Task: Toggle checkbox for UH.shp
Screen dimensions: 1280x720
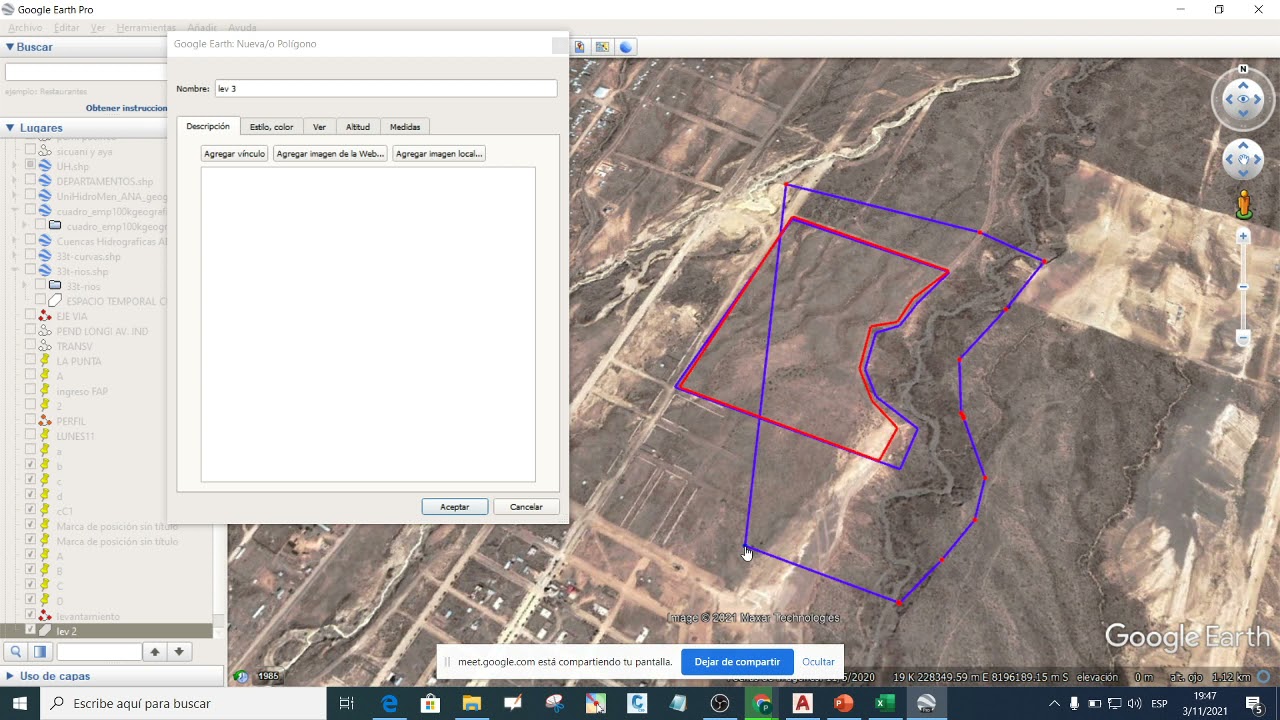Action: [30, 166]
